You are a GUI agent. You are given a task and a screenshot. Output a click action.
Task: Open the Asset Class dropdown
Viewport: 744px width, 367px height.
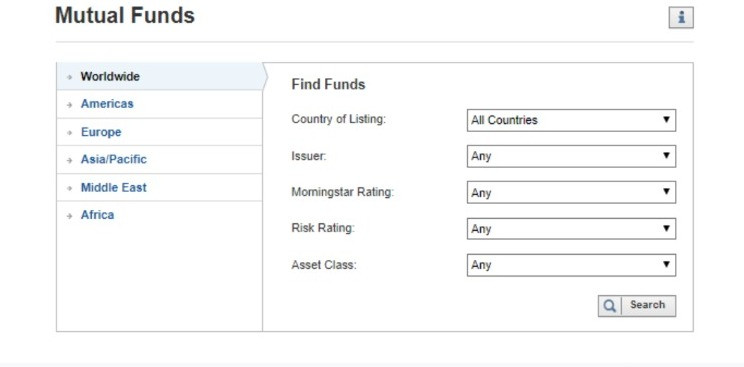pos(571,265)
